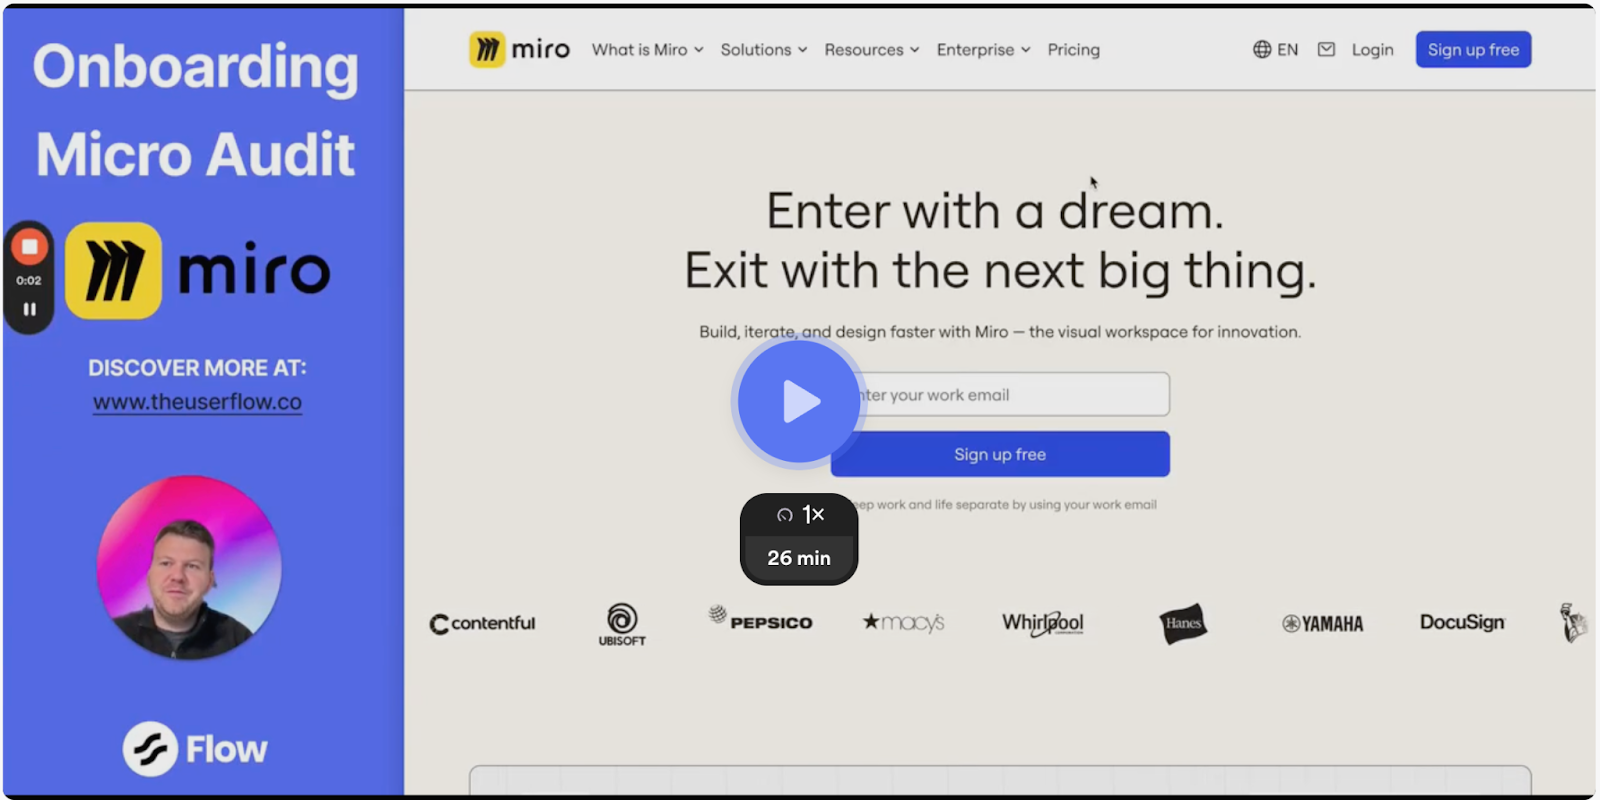Click the yellow Miro logo in sidebar
Viewport: 1600px width, 800px height.
tap(114, 271)
